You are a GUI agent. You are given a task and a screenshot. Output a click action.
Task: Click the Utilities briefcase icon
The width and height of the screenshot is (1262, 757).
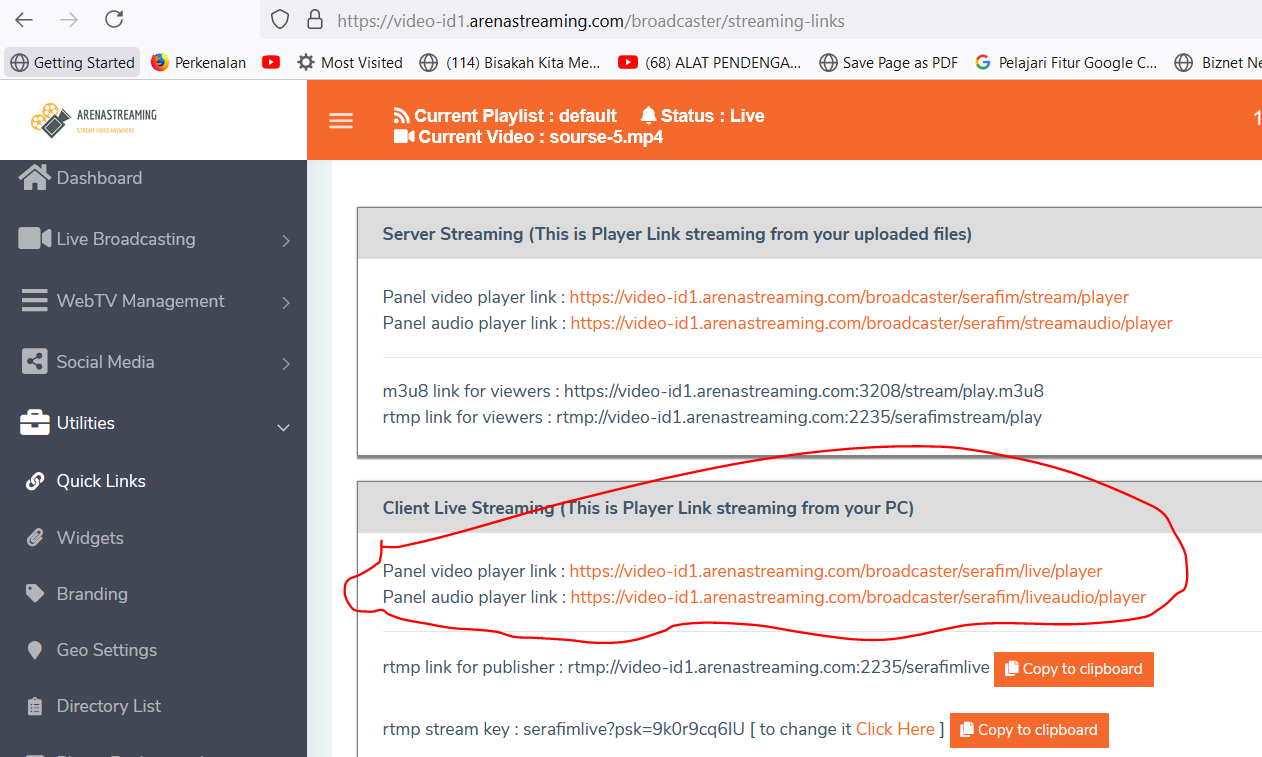pyautogui.click(x=35, y=423)
